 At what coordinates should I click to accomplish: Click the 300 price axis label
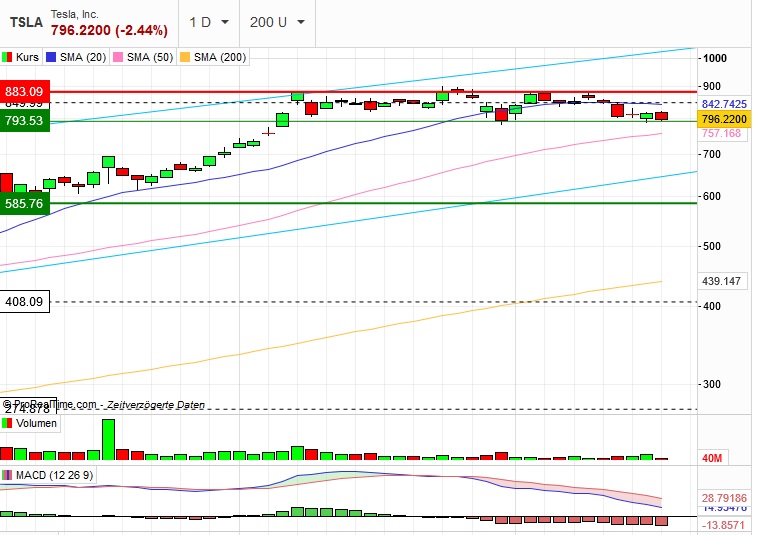pyautogui.click(x=712, y=384)
